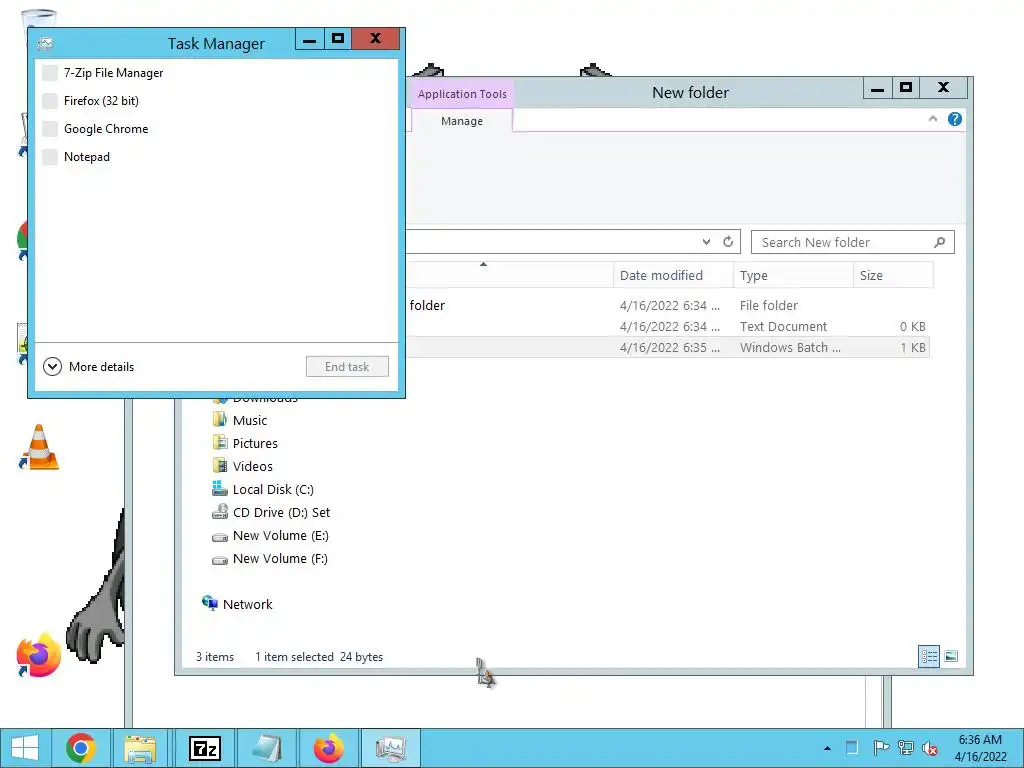Image resolution: width=1024 pixels, height=768 pixels.
Task: Open Explorer Help question mark icon
Action: (955, 119)
